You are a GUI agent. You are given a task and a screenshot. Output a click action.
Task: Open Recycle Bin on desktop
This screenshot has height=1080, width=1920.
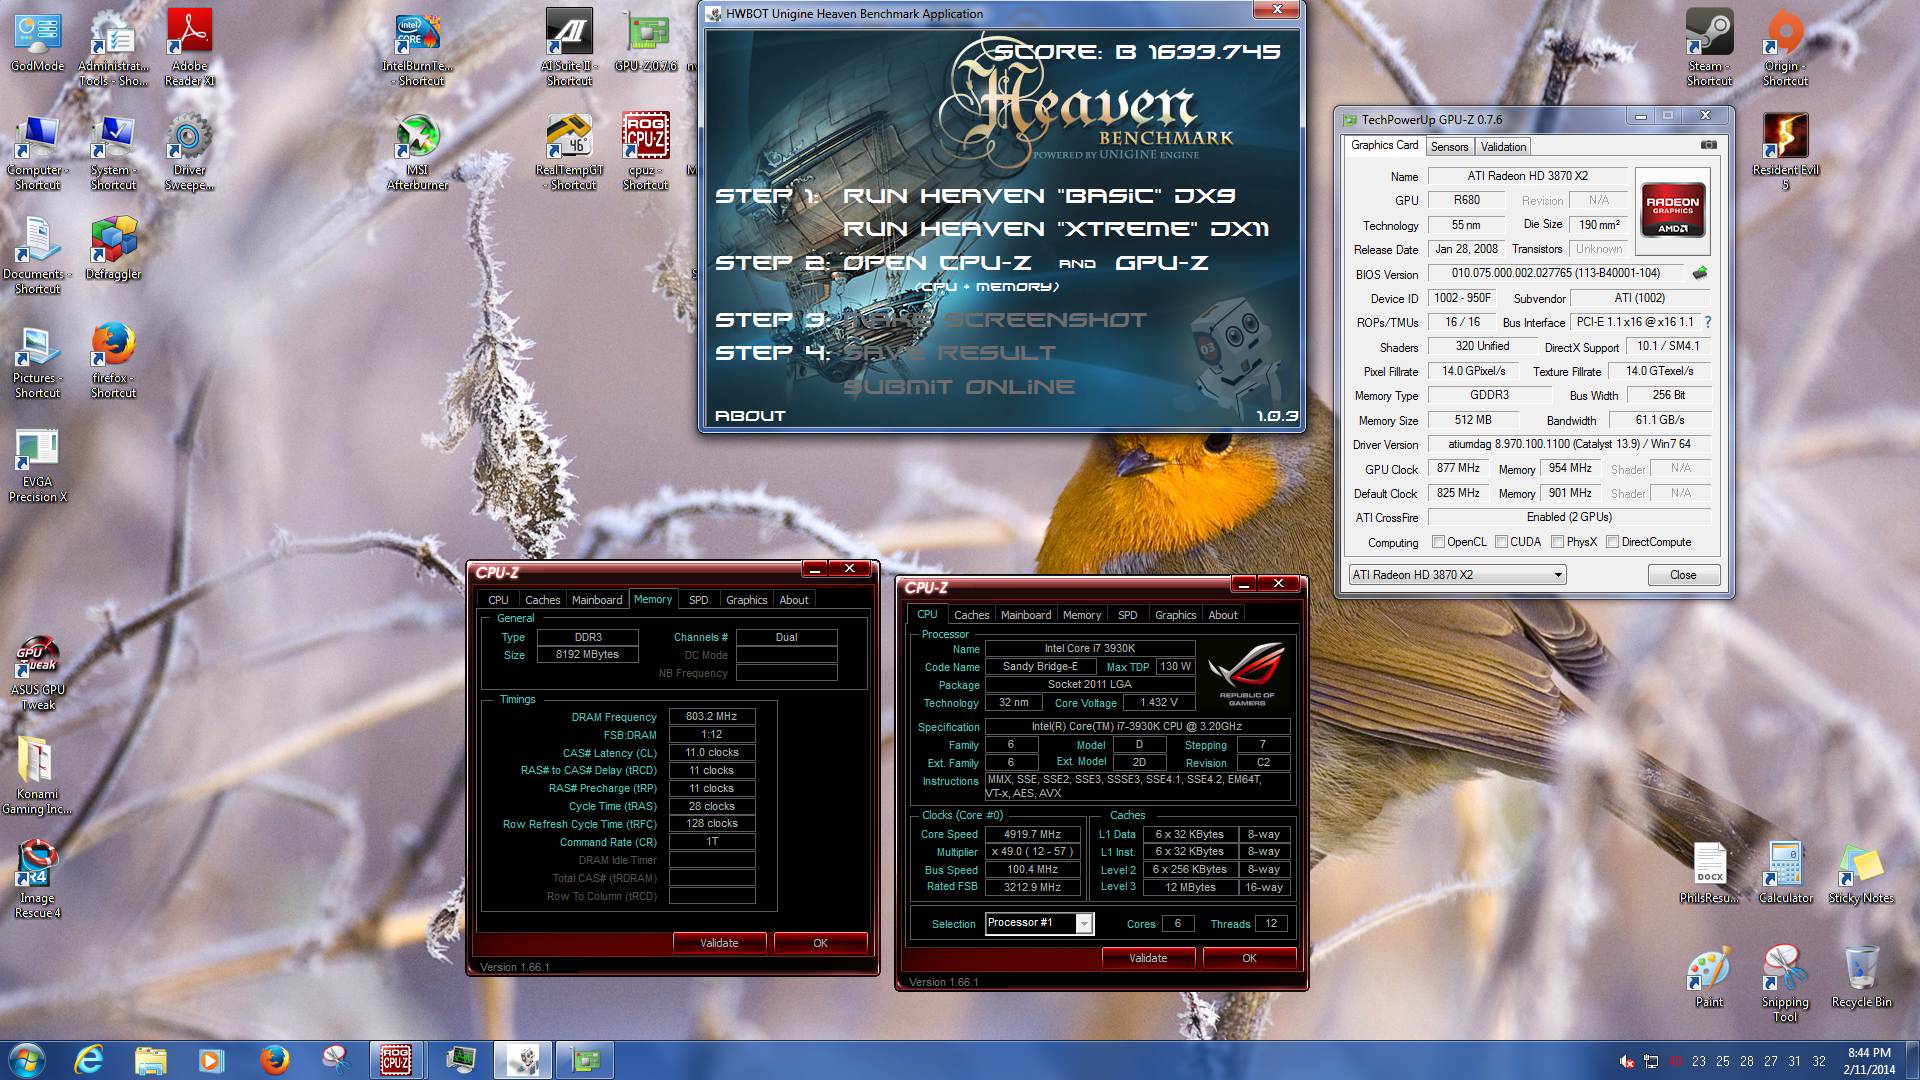click(x=1861, y=977)
